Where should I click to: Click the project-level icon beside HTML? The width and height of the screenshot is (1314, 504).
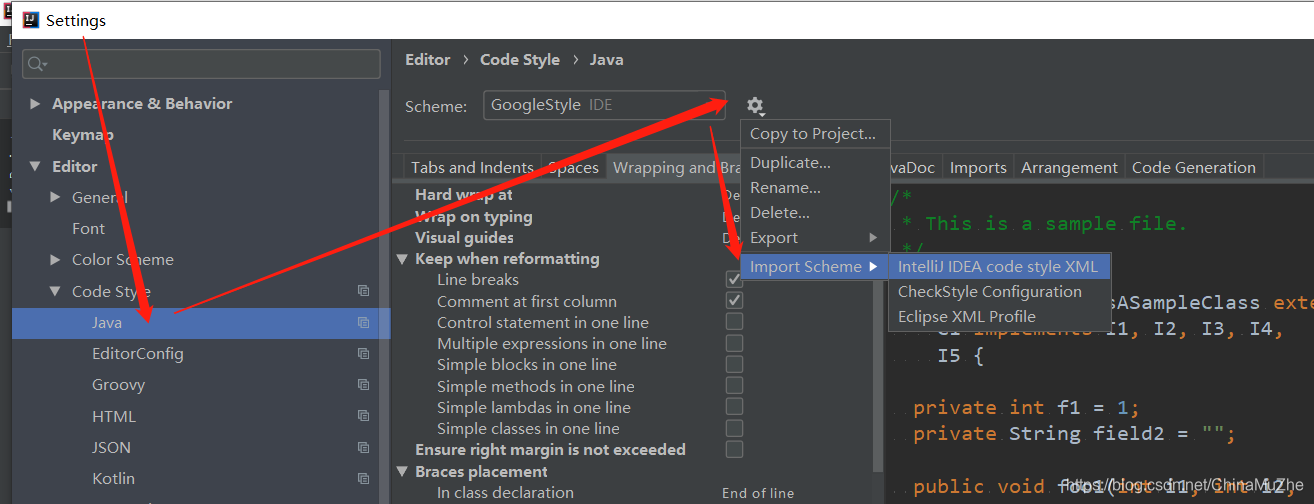pos(363,417)
